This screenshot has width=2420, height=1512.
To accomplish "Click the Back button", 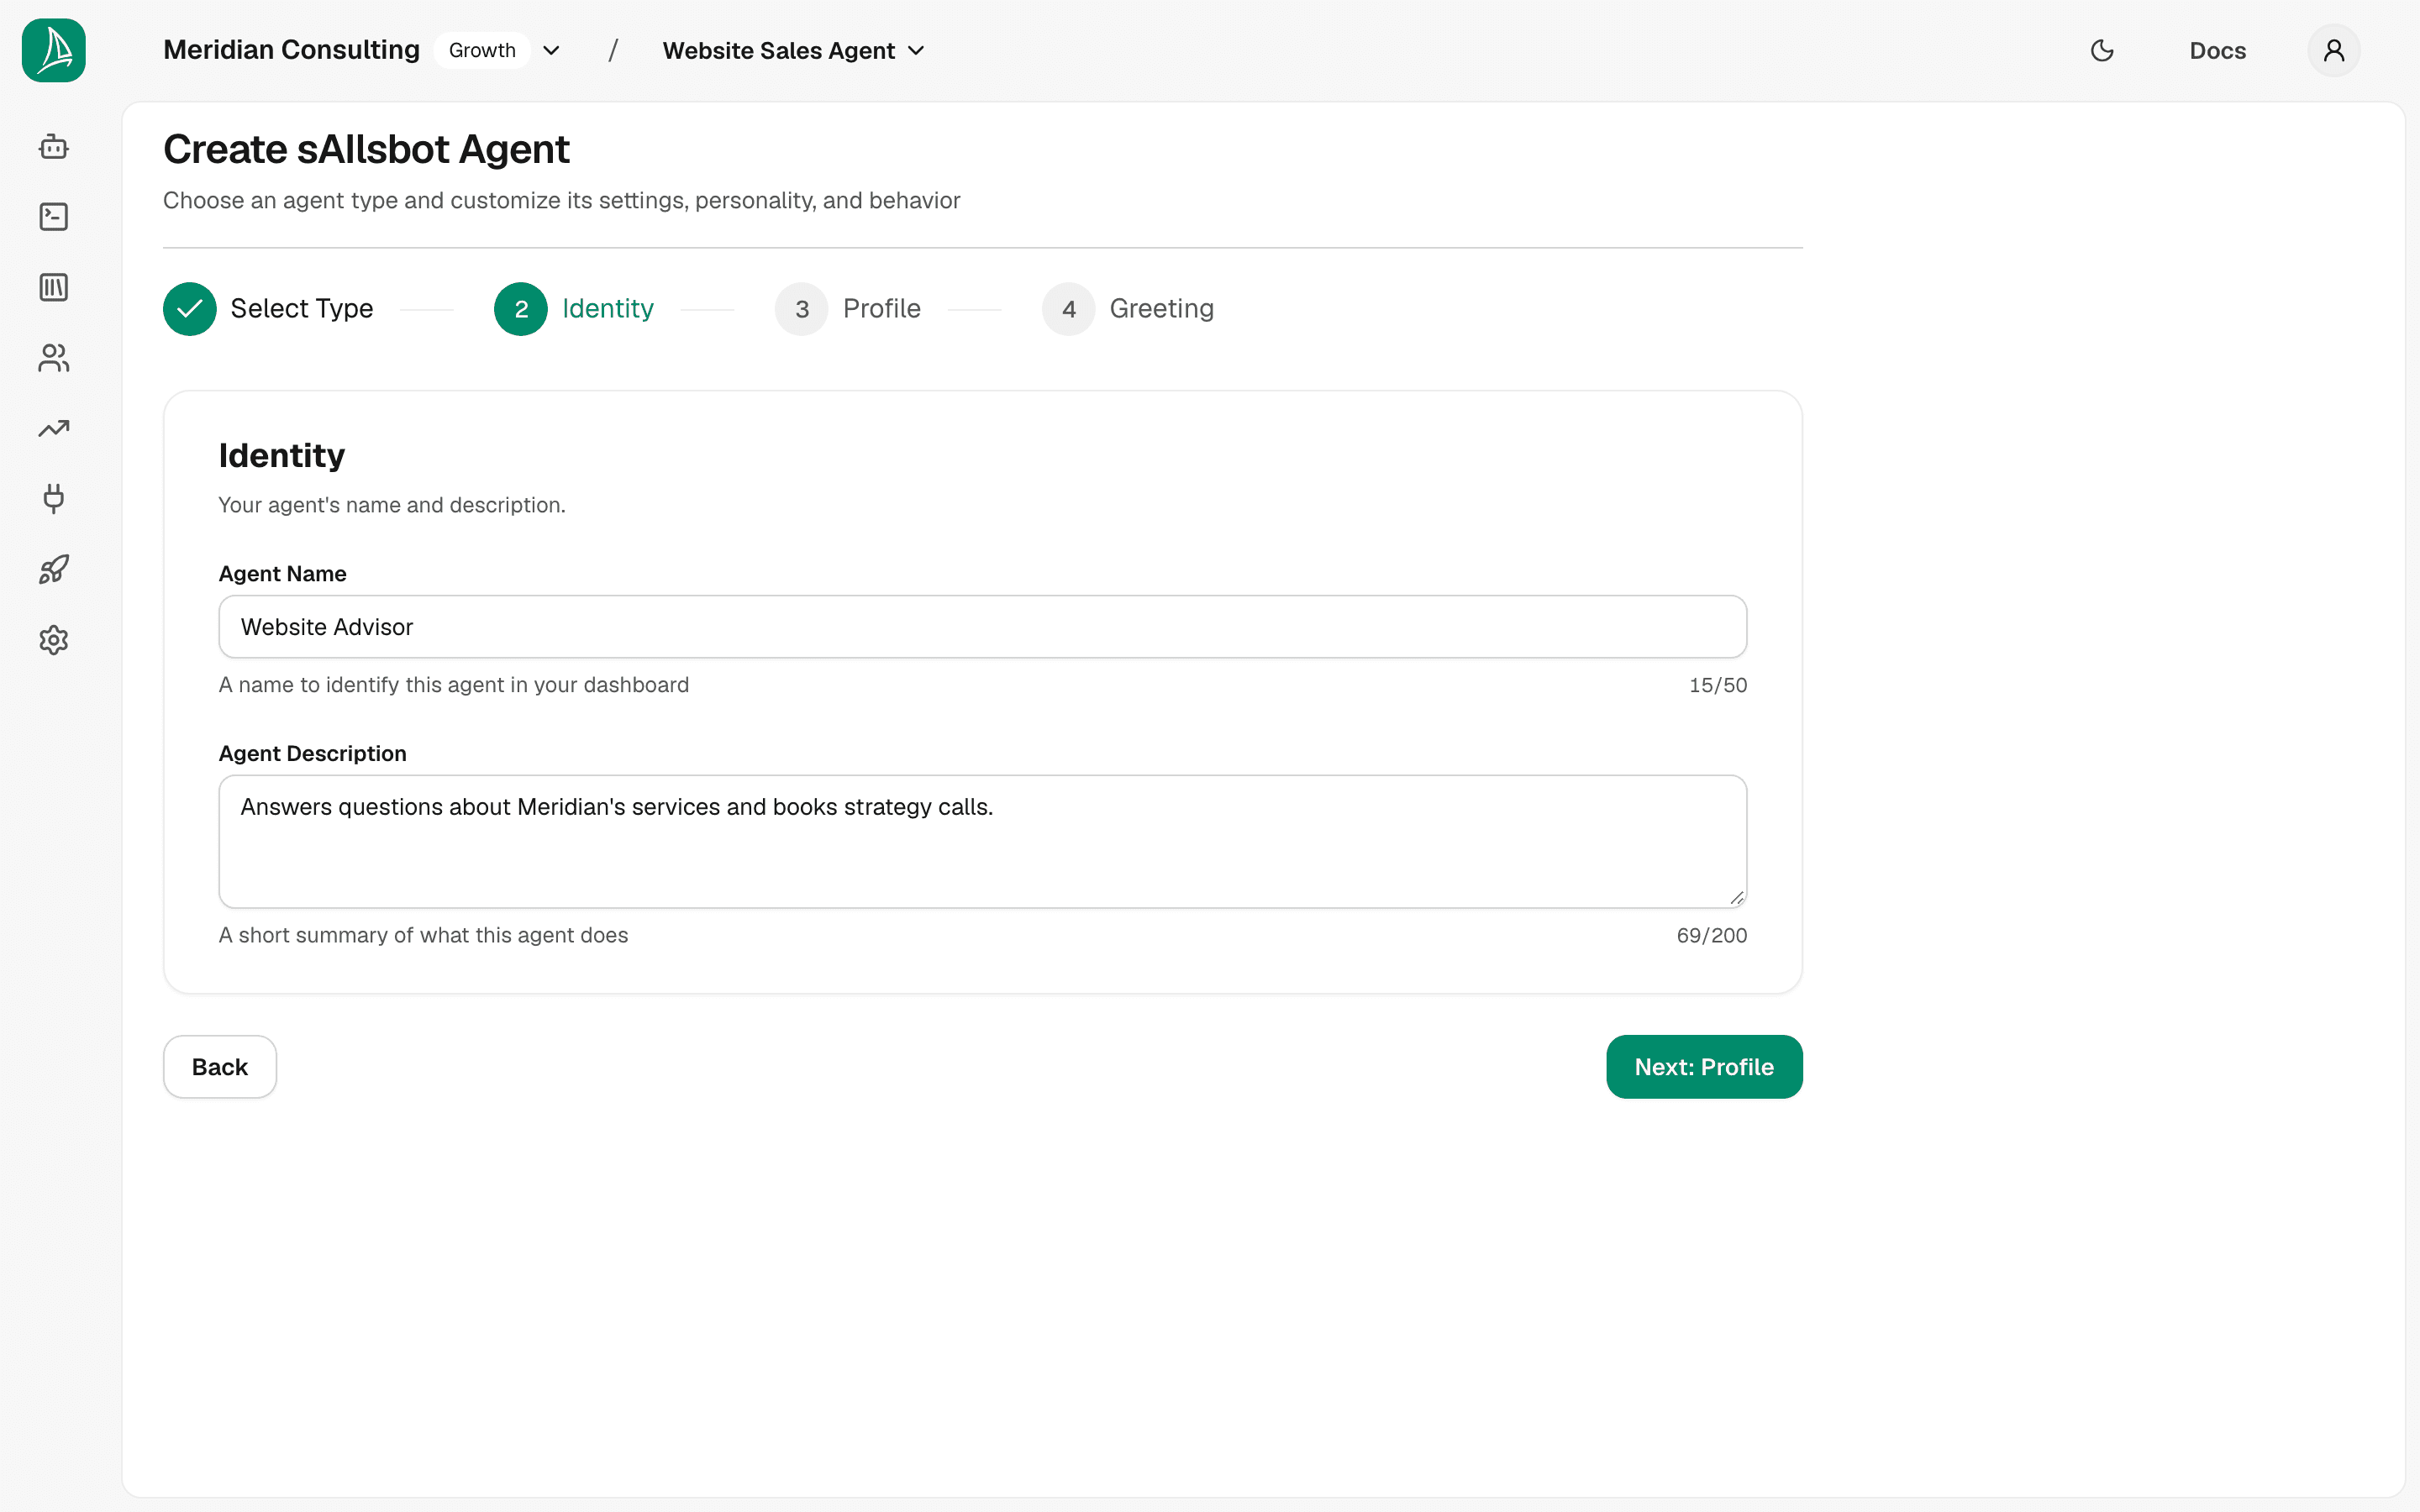I will click(220, 1067).
